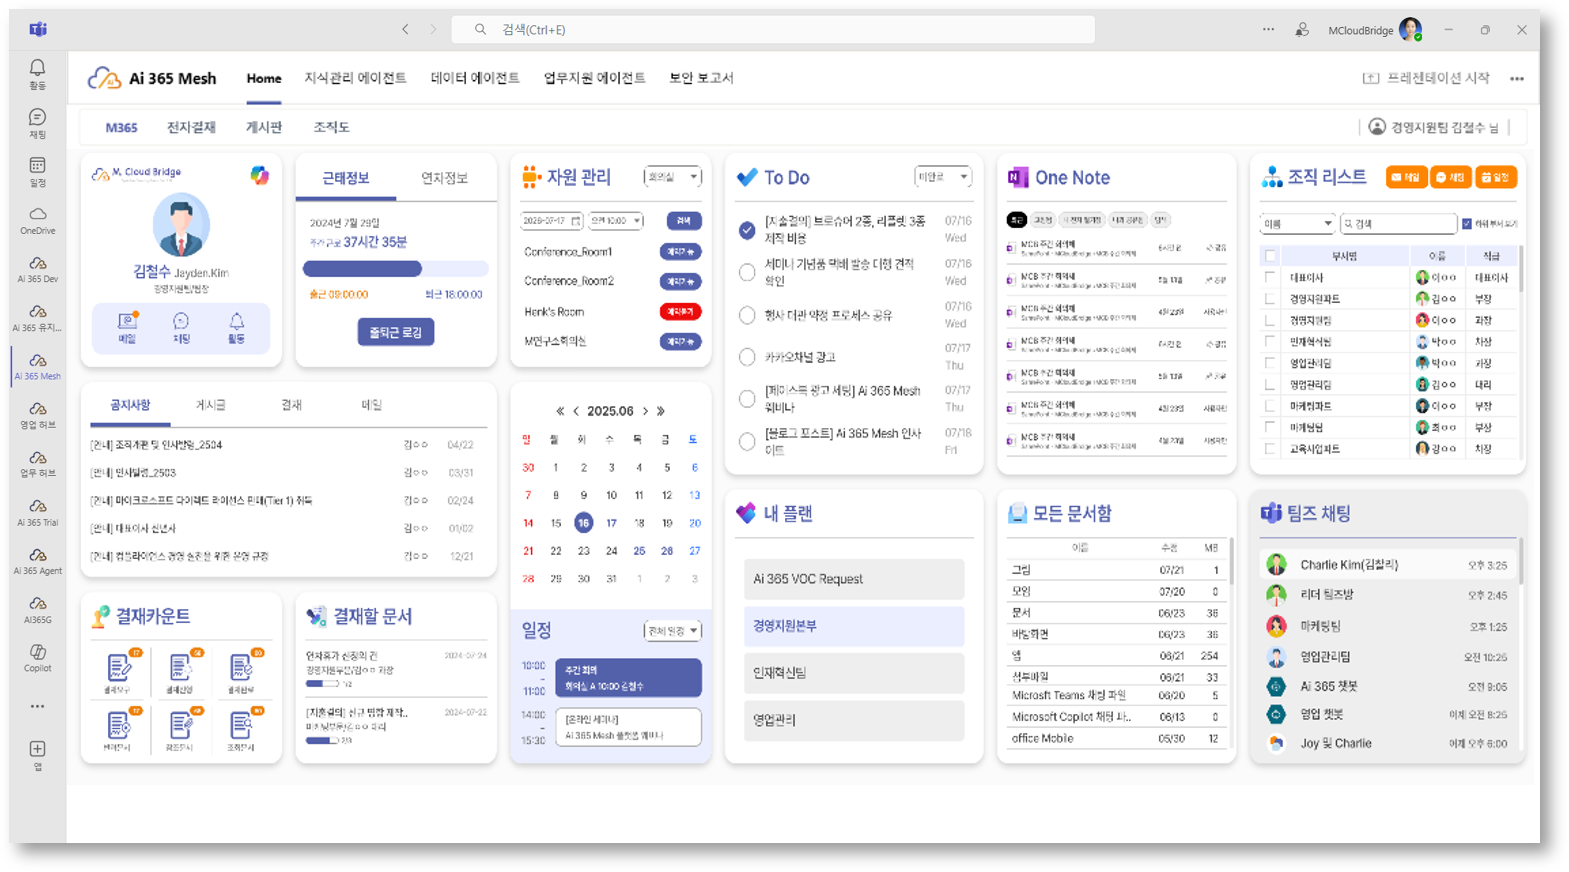Open app header ellipsis beside 프레젠테이션 시작
Screen dimensions: 1569x872
coord(1517,79)
